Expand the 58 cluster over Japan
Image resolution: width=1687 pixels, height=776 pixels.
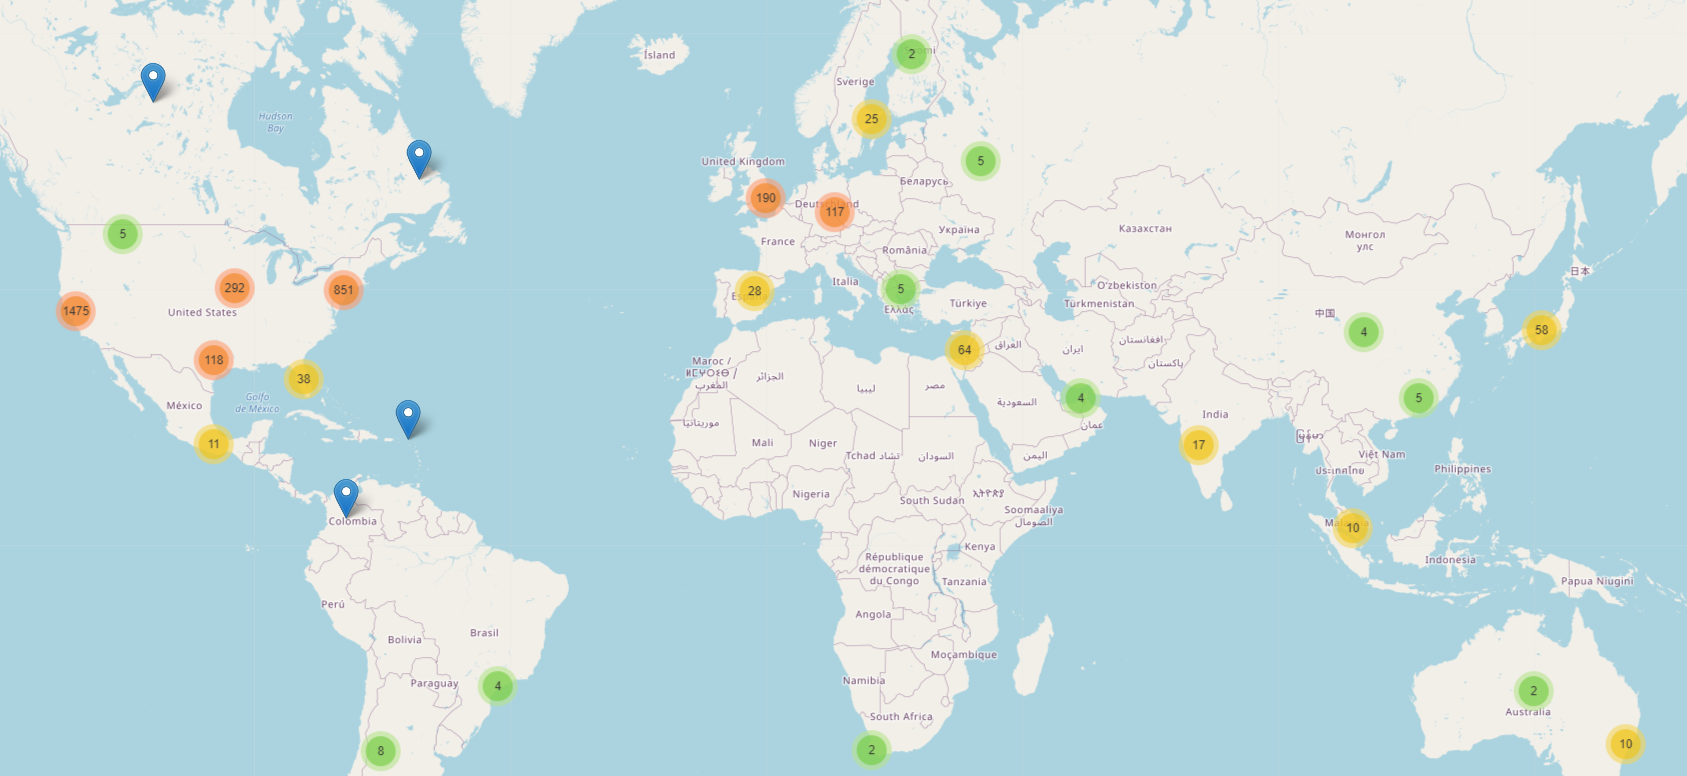[x=1541, y=330]
